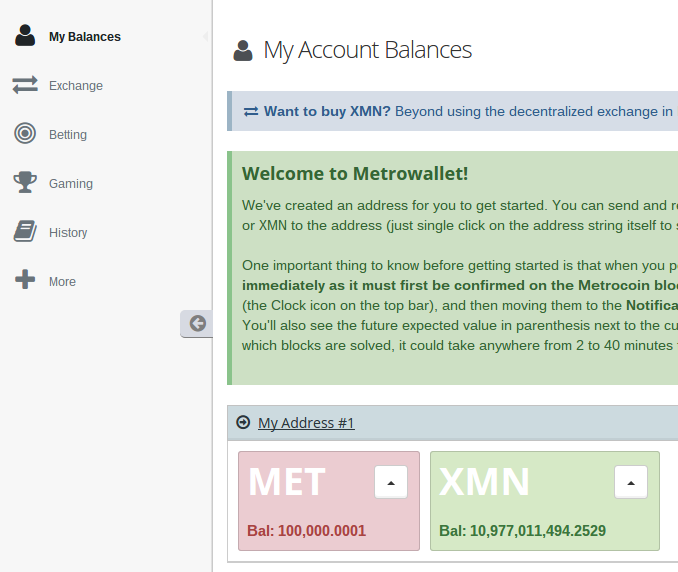Open the XMN asset dropdown
Image resolution: width=678 pixels, height=572 pixels.
(631, 482)
